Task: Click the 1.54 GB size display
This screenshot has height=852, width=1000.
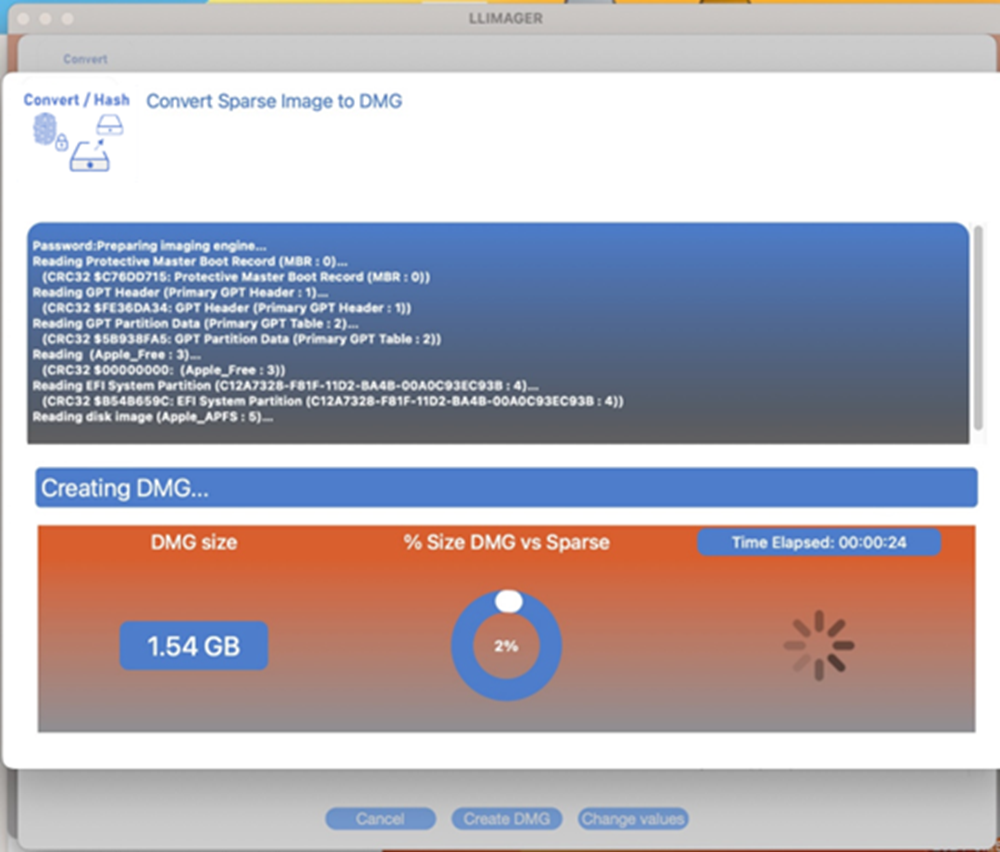Action: pos(192,645)
